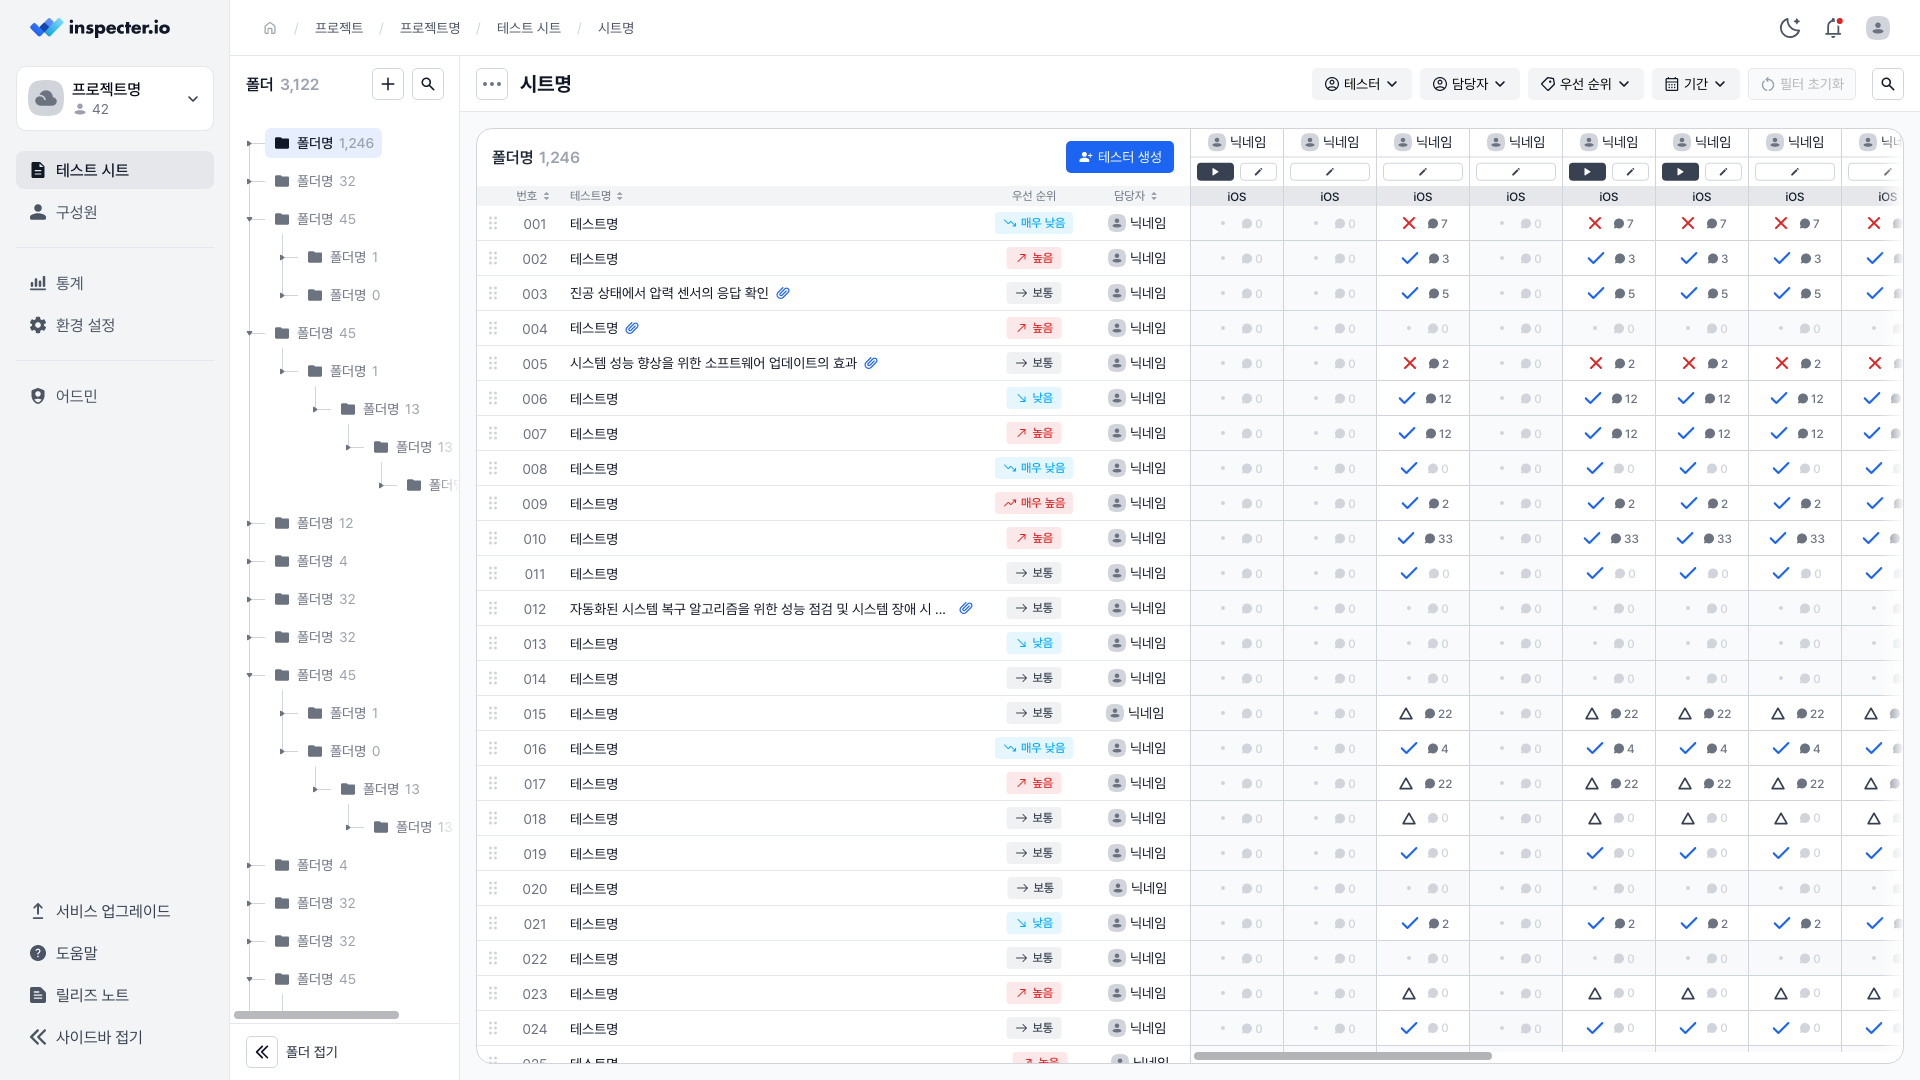Open test sheet search icon
This screenshot has width=1920, height=1080.
coord(1888,84)
